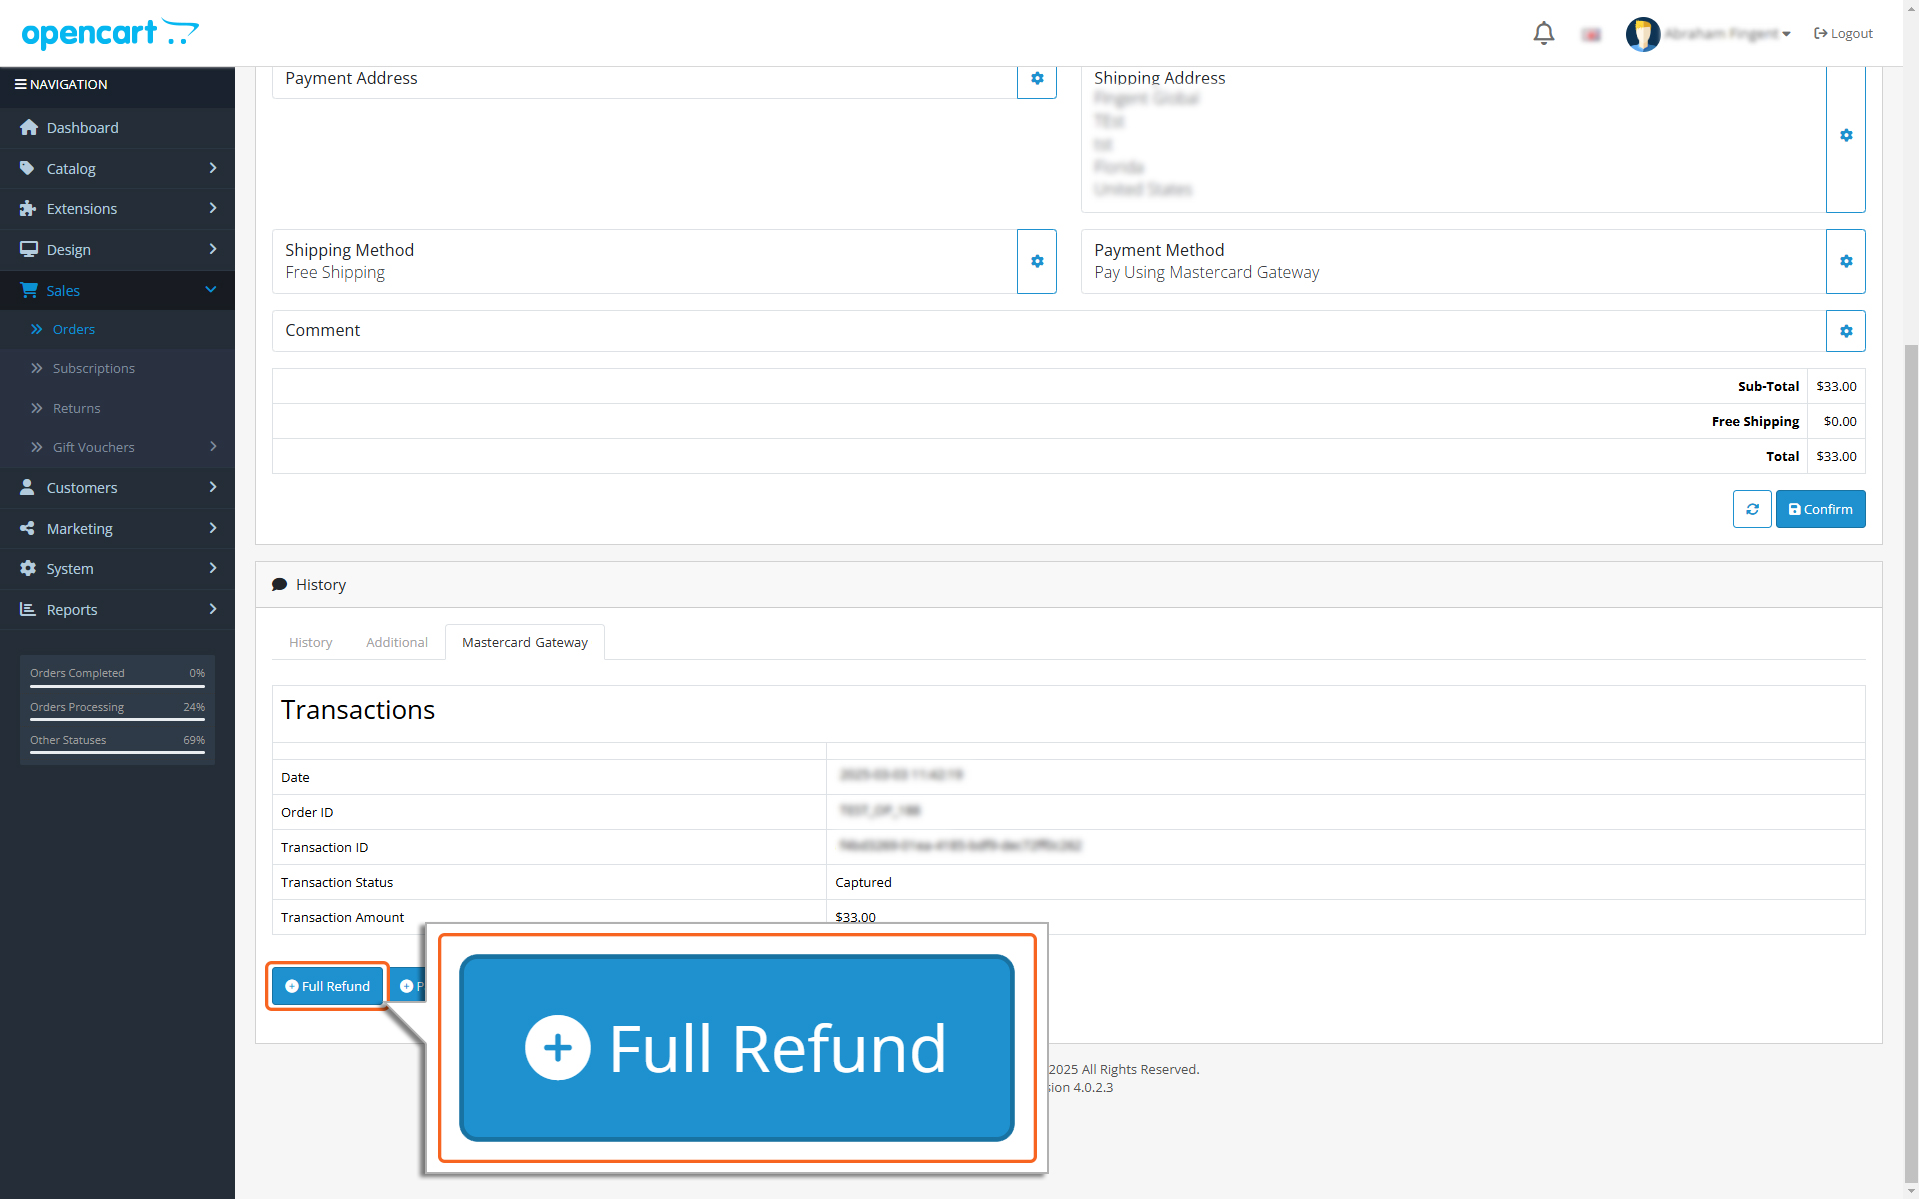Click the Catalog tag icon
The height and width of the screenshot is (1199, 1919).
(x=27, y=168)
